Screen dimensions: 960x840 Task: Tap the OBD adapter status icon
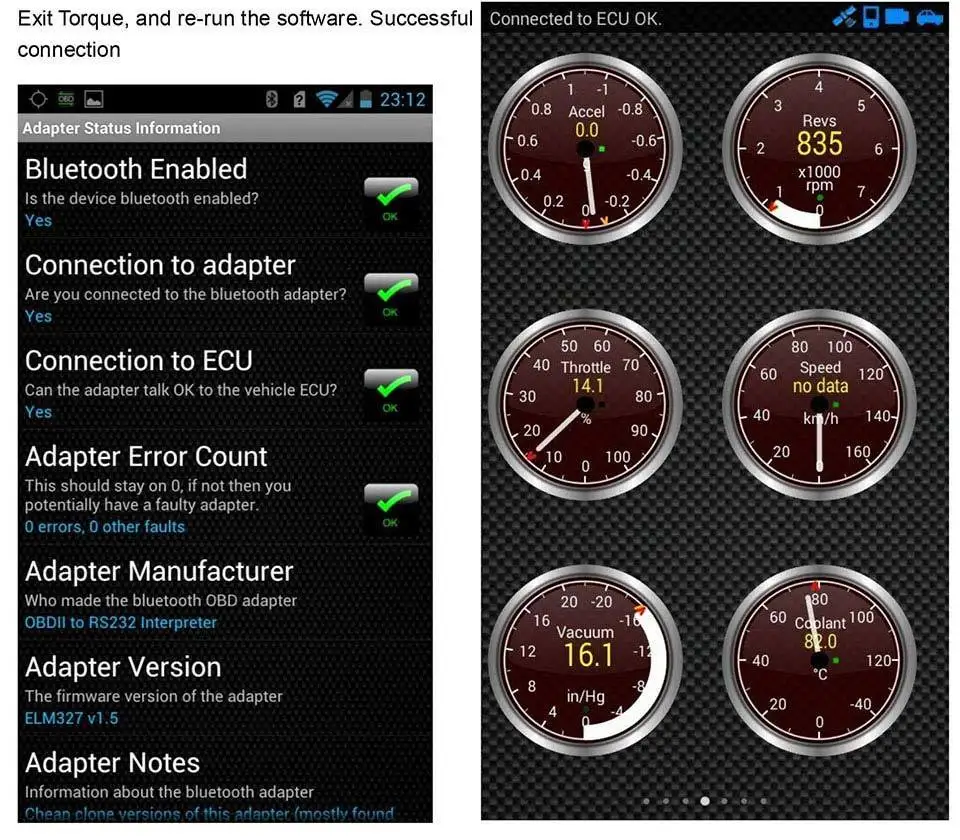pyautogui.click(x=896, y=16)
